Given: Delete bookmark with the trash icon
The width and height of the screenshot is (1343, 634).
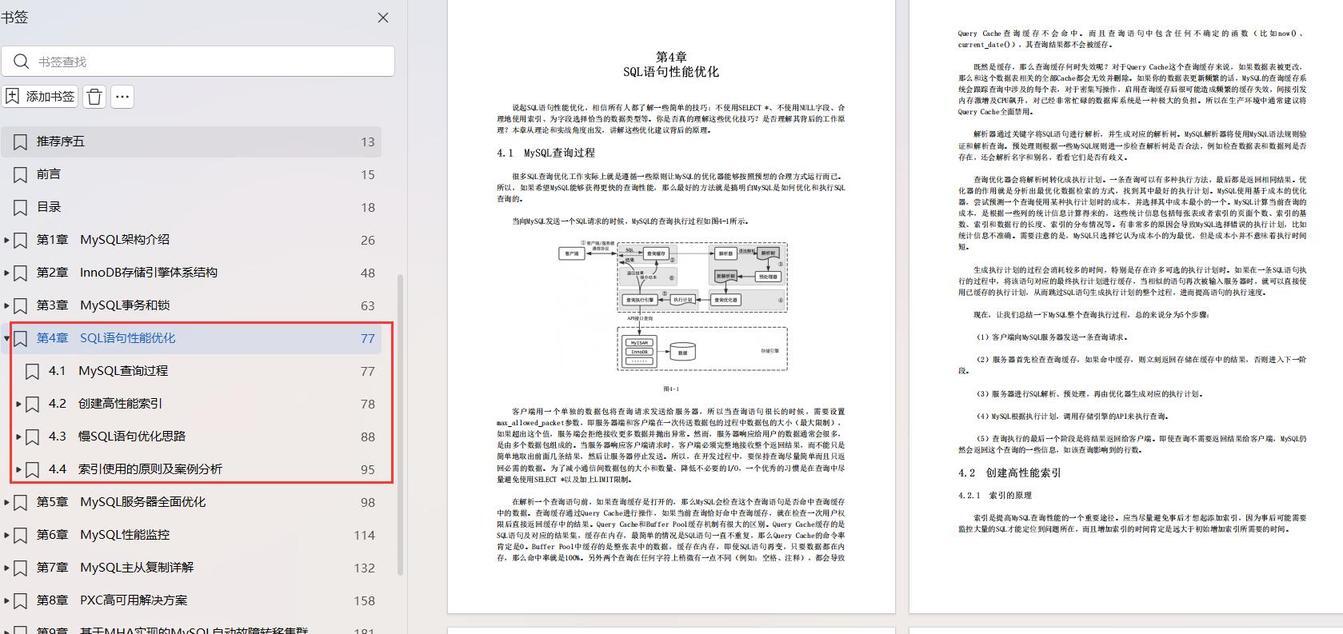Looking at the screenshot, I should [x=94, y=96].
